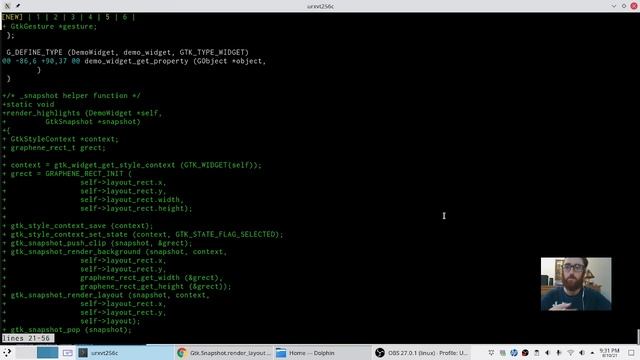Click the 'self->layout);' line
Viewport: 640px width, 360px height.
[x=110, y=321]
